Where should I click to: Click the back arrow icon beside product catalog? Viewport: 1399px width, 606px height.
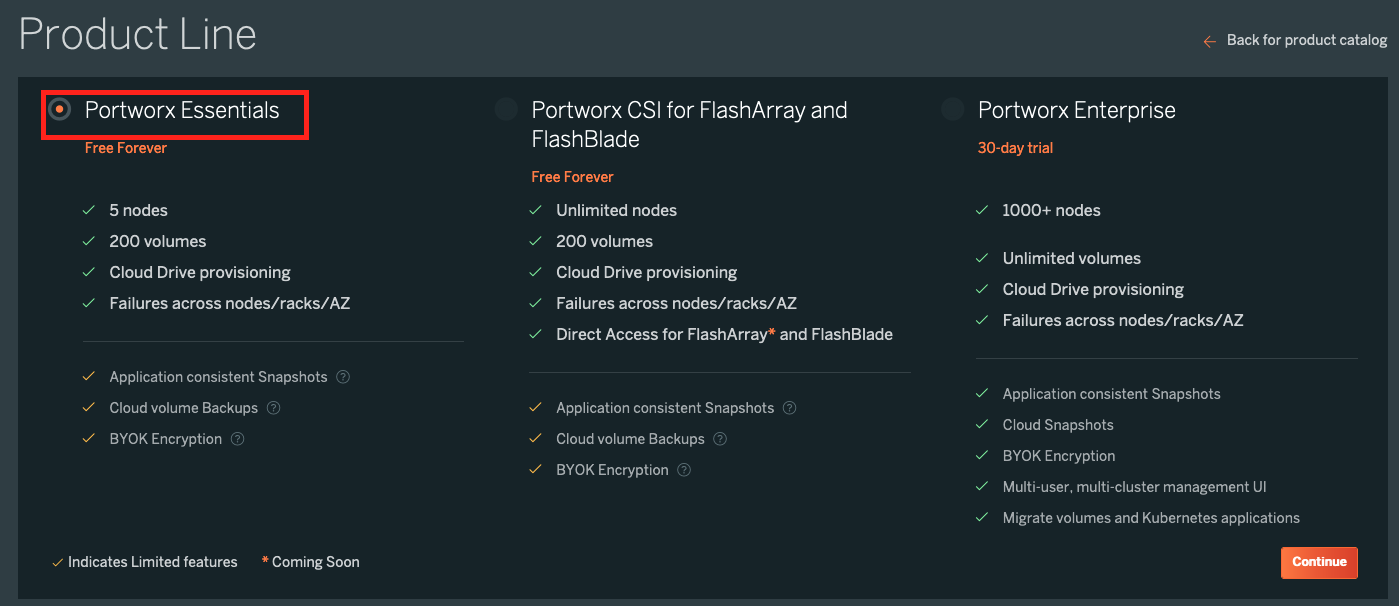coord(1210,41)
